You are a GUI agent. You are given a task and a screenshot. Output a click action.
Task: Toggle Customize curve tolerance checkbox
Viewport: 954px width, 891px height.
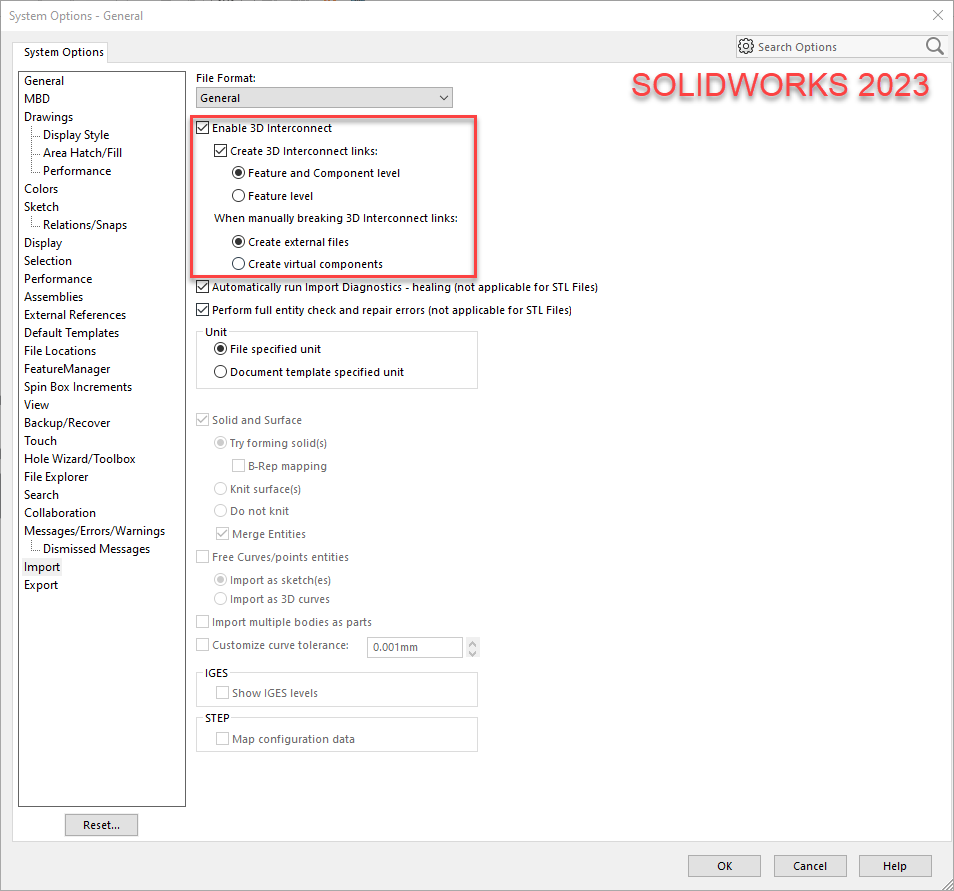click(x=203, y=645)
